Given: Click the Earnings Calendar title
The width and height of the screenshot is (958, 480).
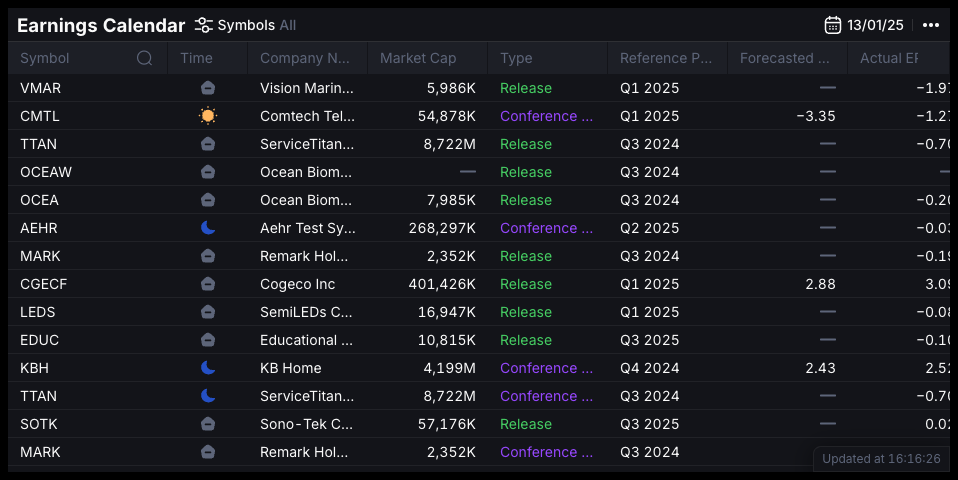Looking at the screenshot, I should tap(101, 25).
